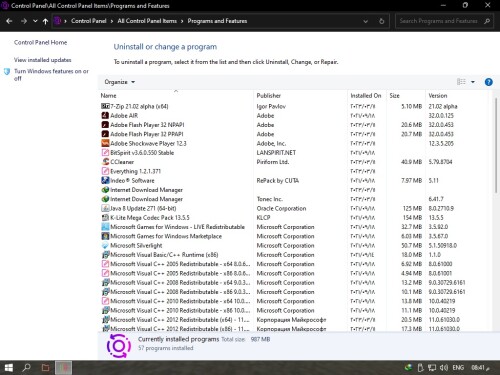Click the BitSpirit v3.6.0.550 Stable icon
Screen dimensions: 500x375
[105, 153]
